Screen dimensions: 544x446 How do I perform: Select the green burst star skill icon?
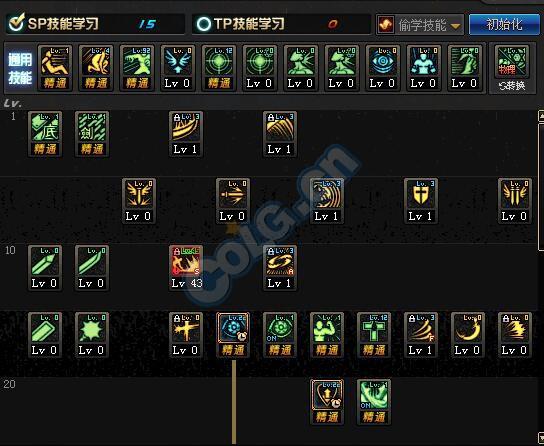[92, 335]
